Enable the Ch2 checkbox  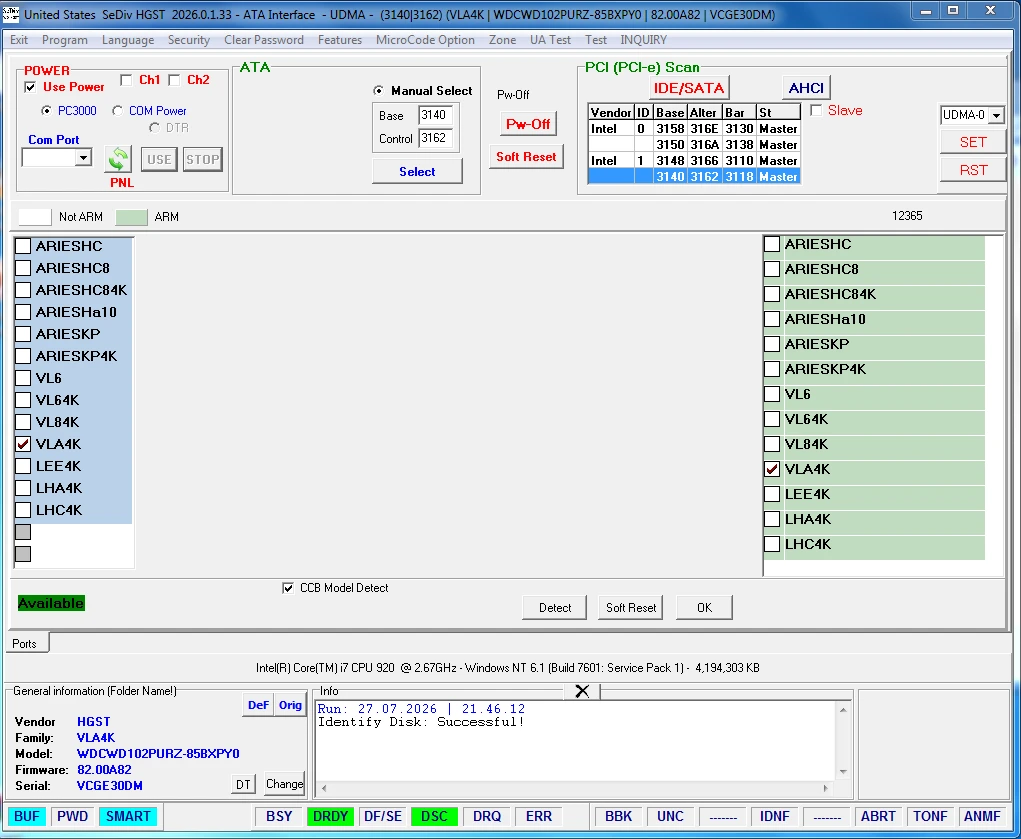pos(174,80)
